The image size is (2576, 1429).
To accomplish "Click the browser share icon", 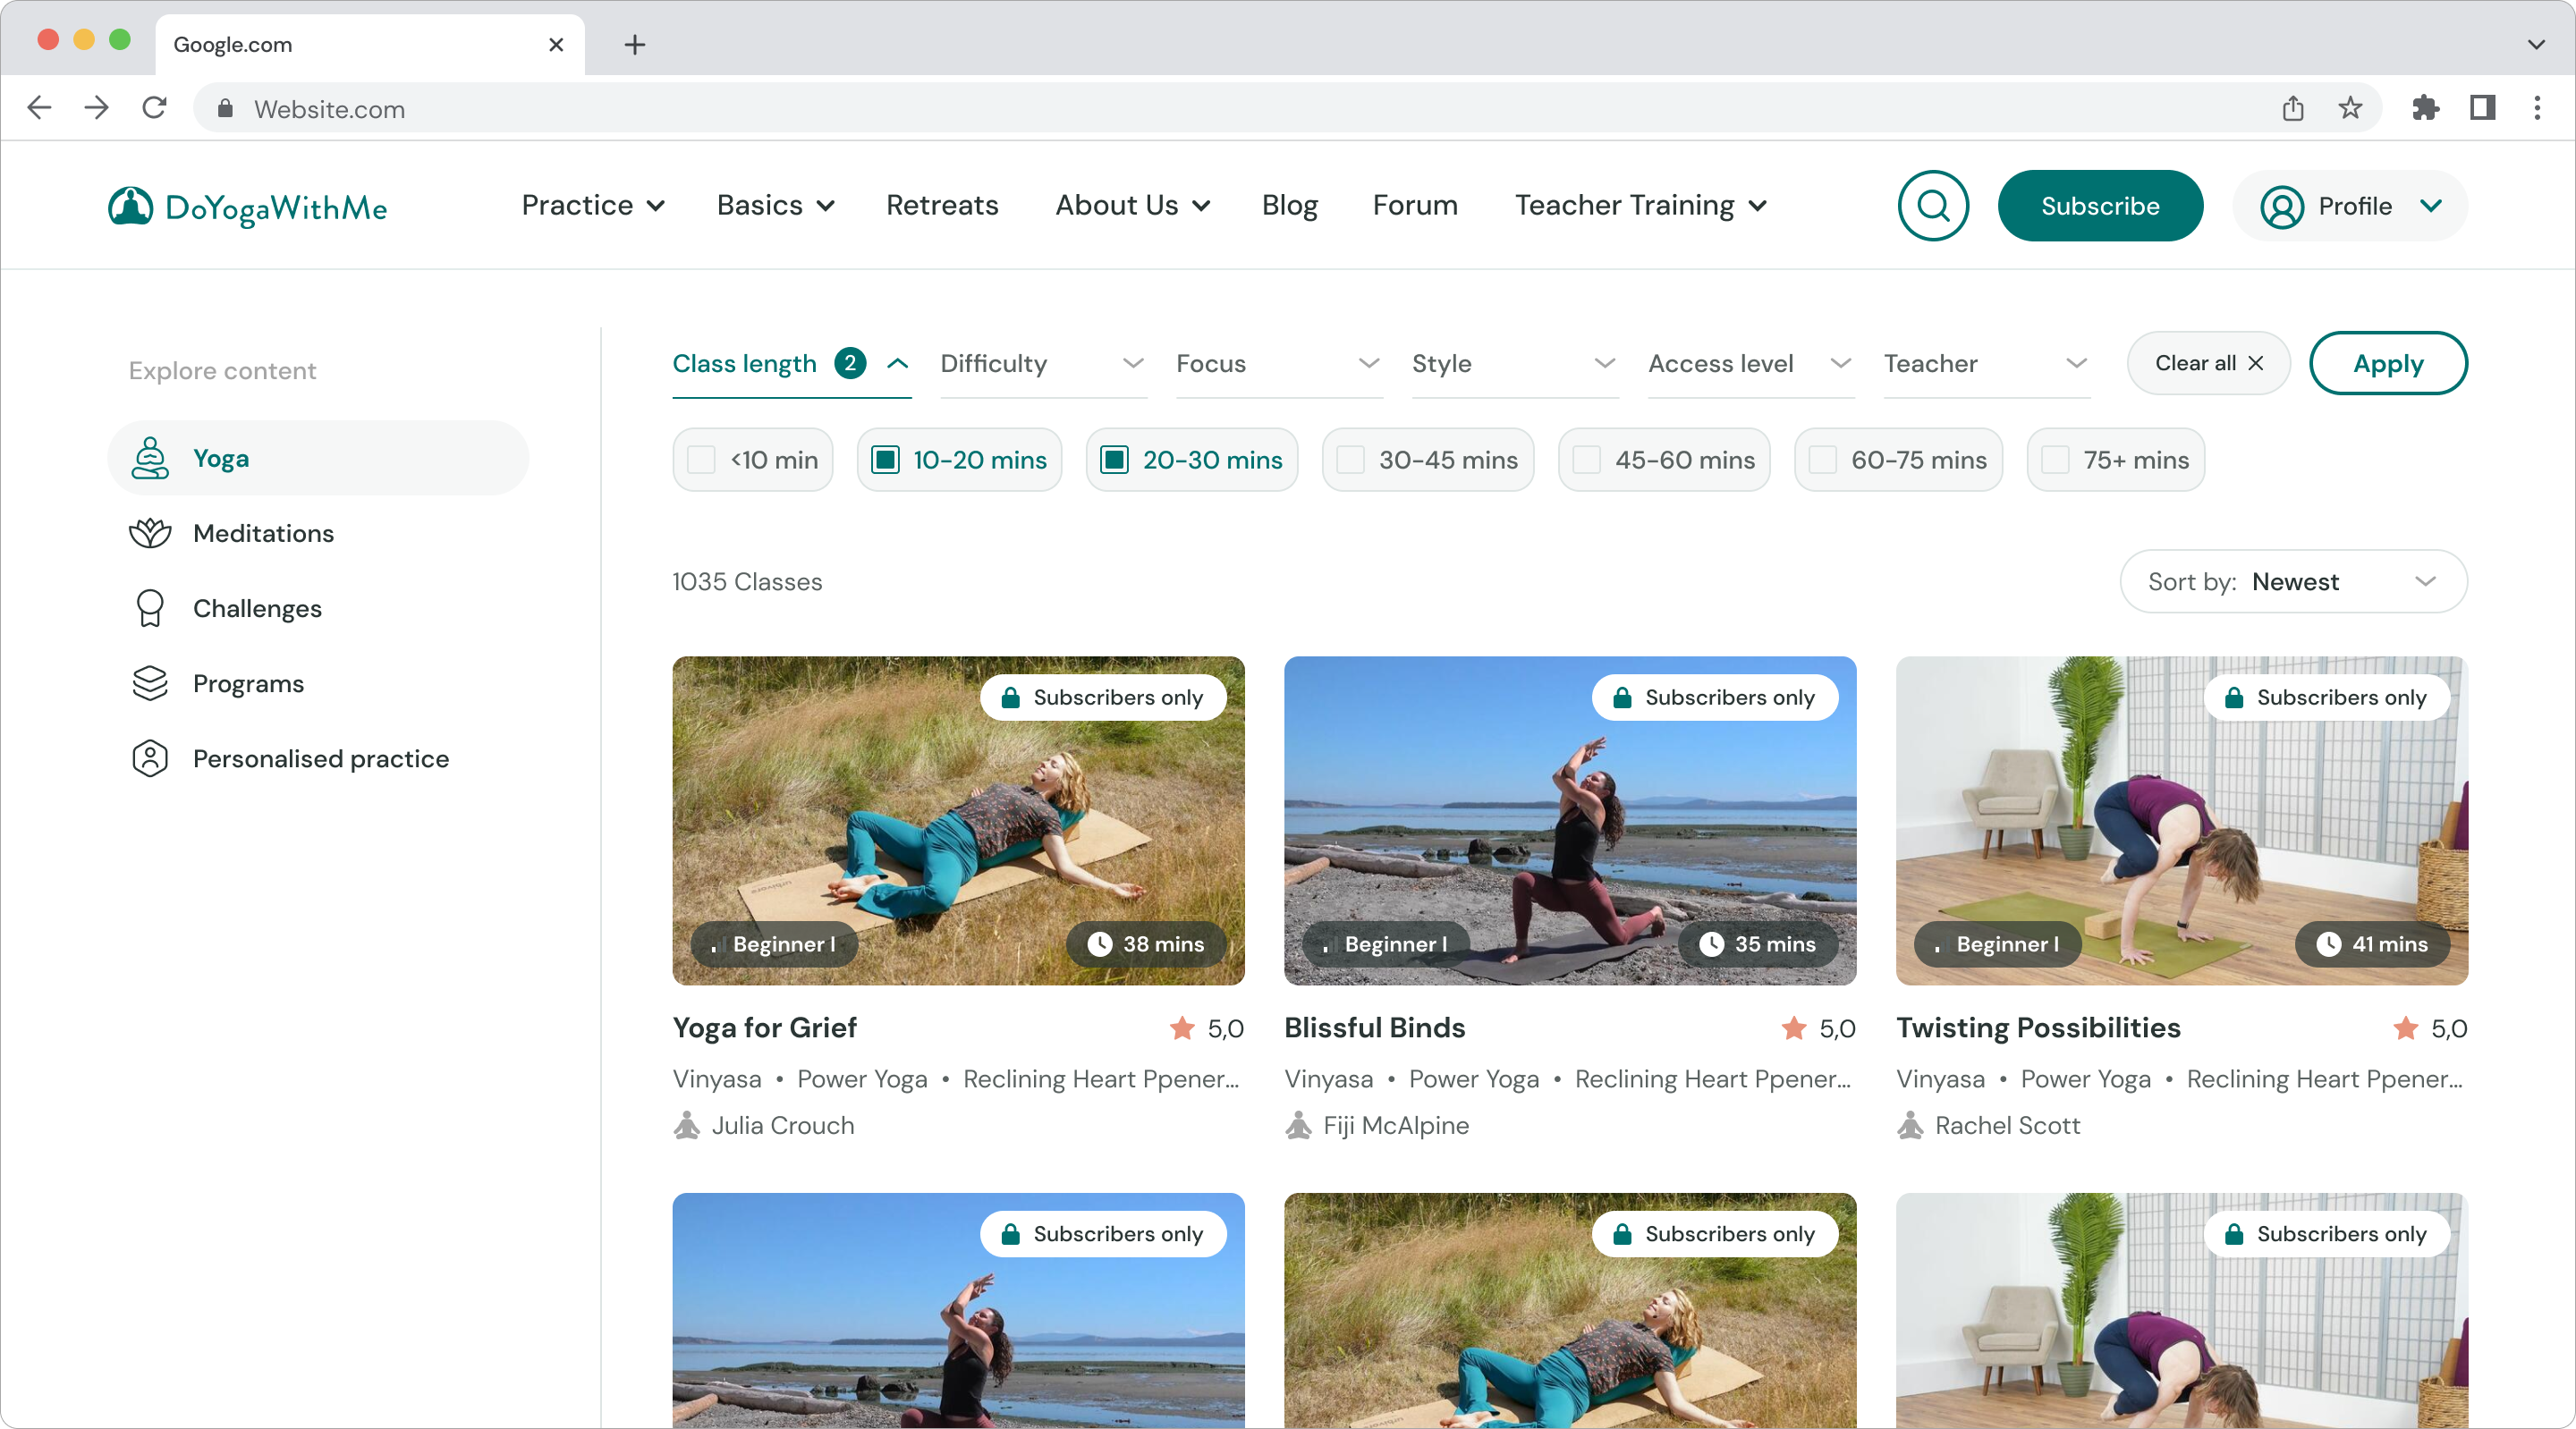I will tap(2293, 108).
